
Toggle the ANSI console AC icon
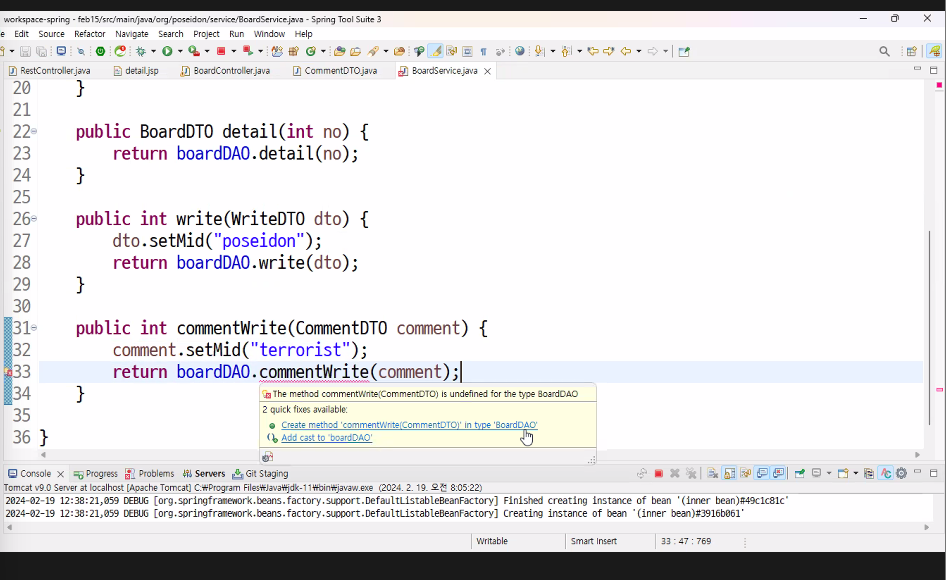pos(885,474)
